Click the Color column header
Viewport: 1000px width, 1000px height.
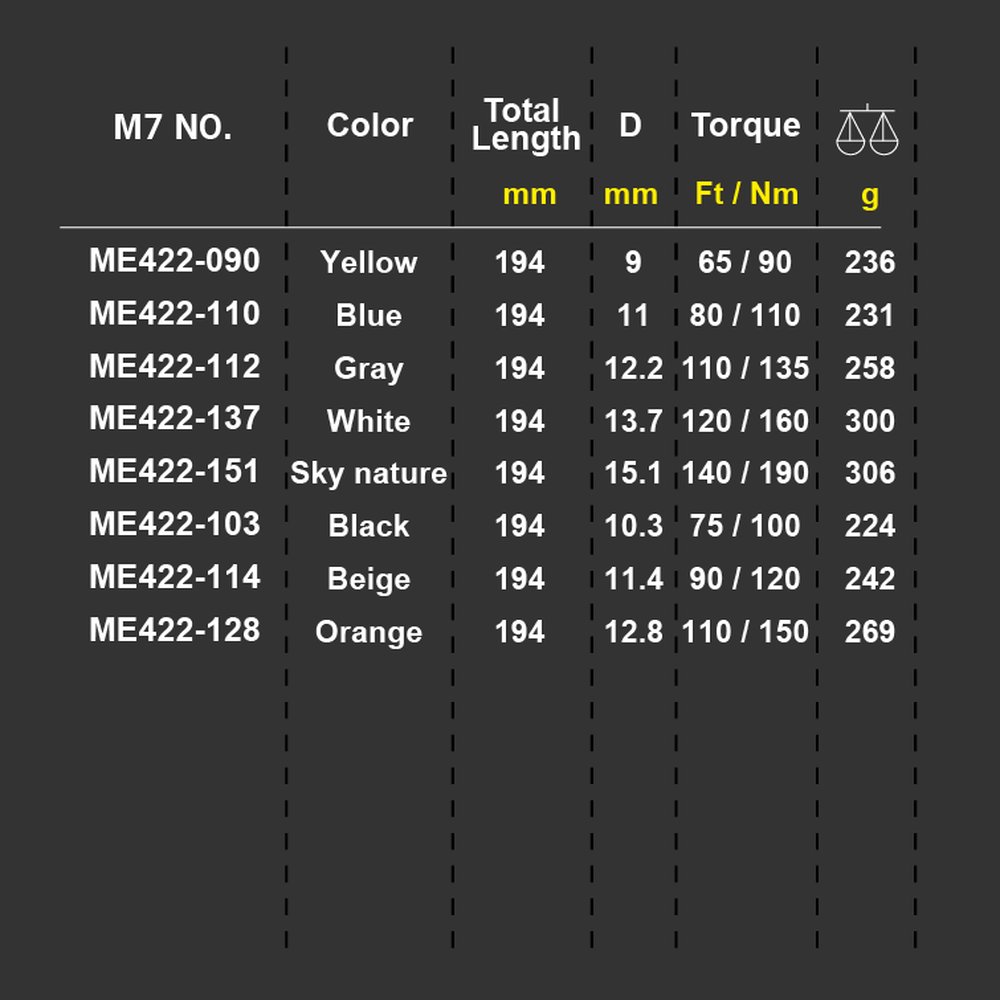370,125
